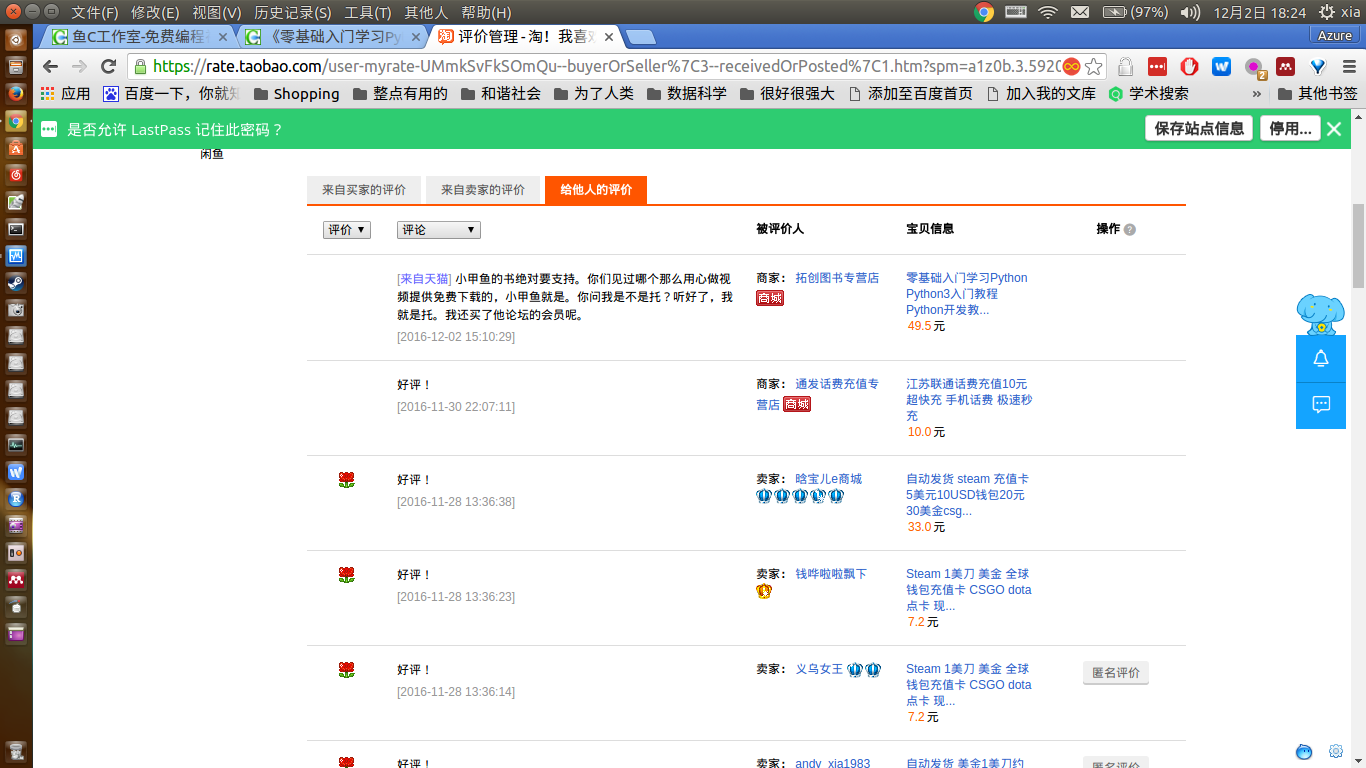This screenshot has width=1366, height=768.
Task: Click the grey padlock extension icon
Action: click(x=1125, y=67)
